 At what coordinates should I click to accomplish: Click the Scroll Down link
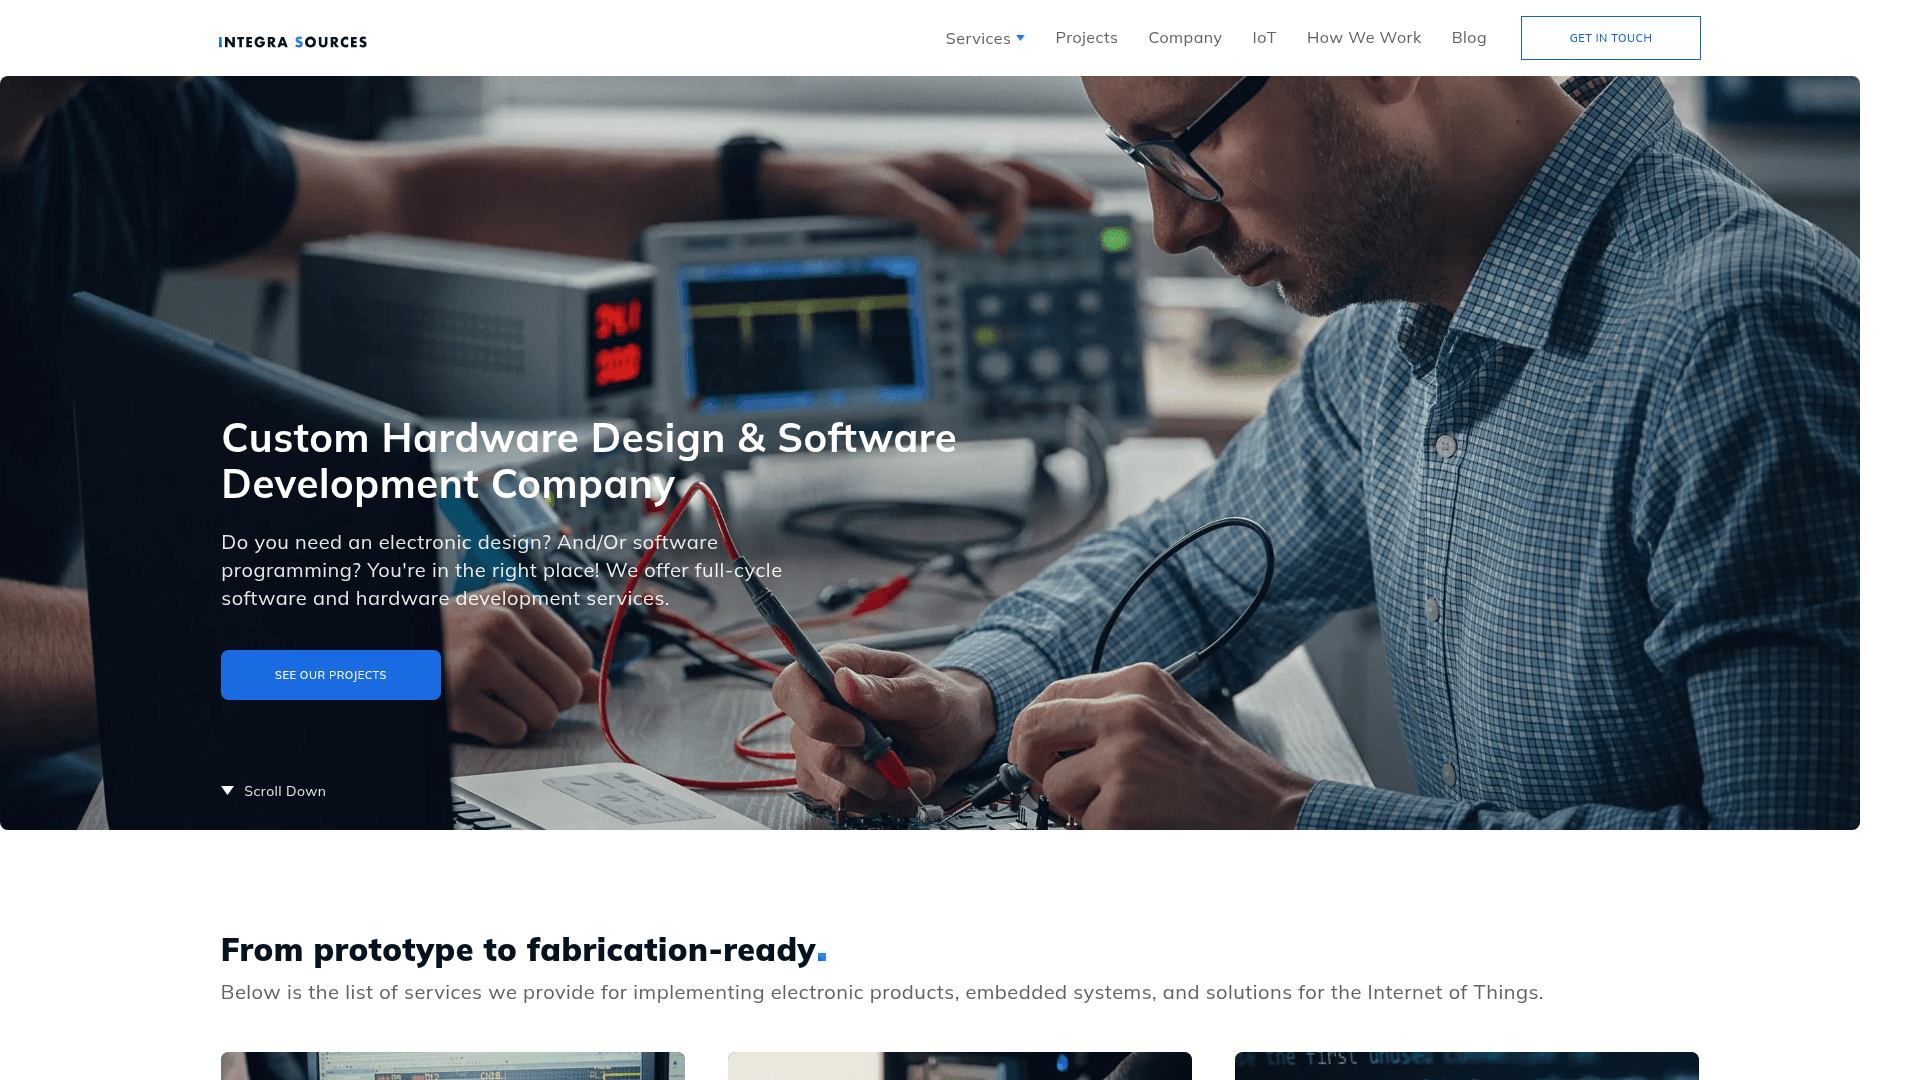tap(284, 790)
